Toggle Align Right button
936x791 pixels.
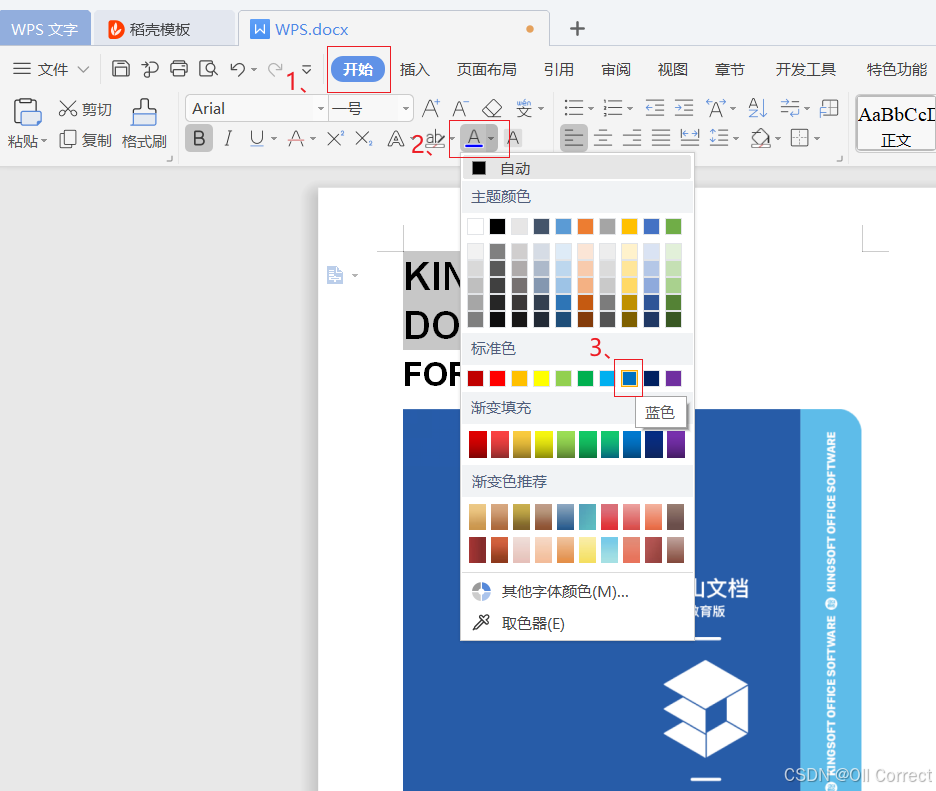point(632,138)
